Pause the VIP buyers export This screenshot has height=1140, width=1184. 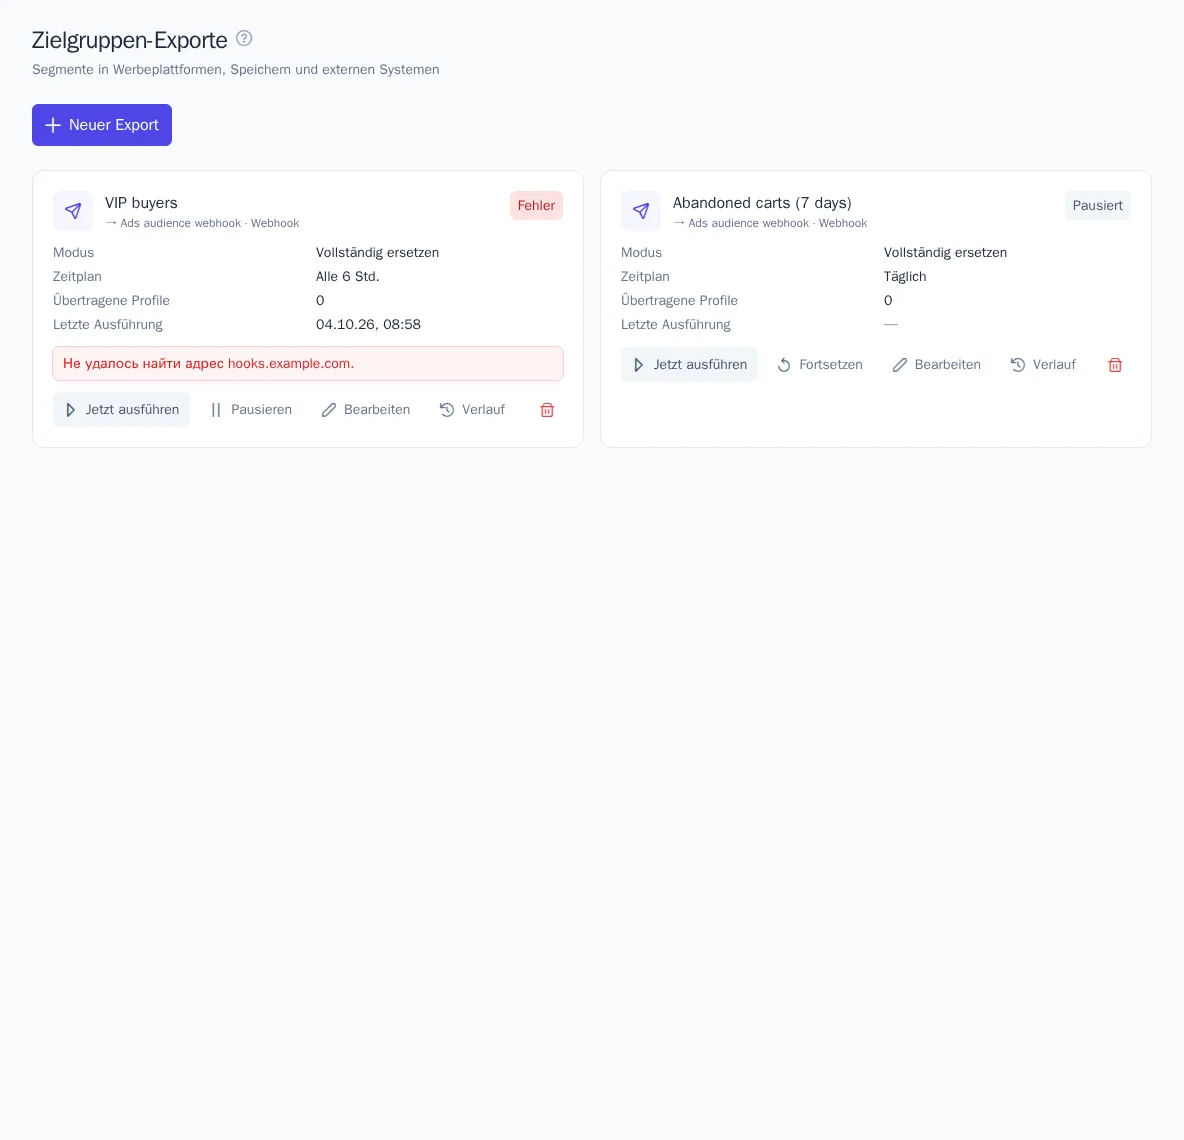(x=251, y=410)
